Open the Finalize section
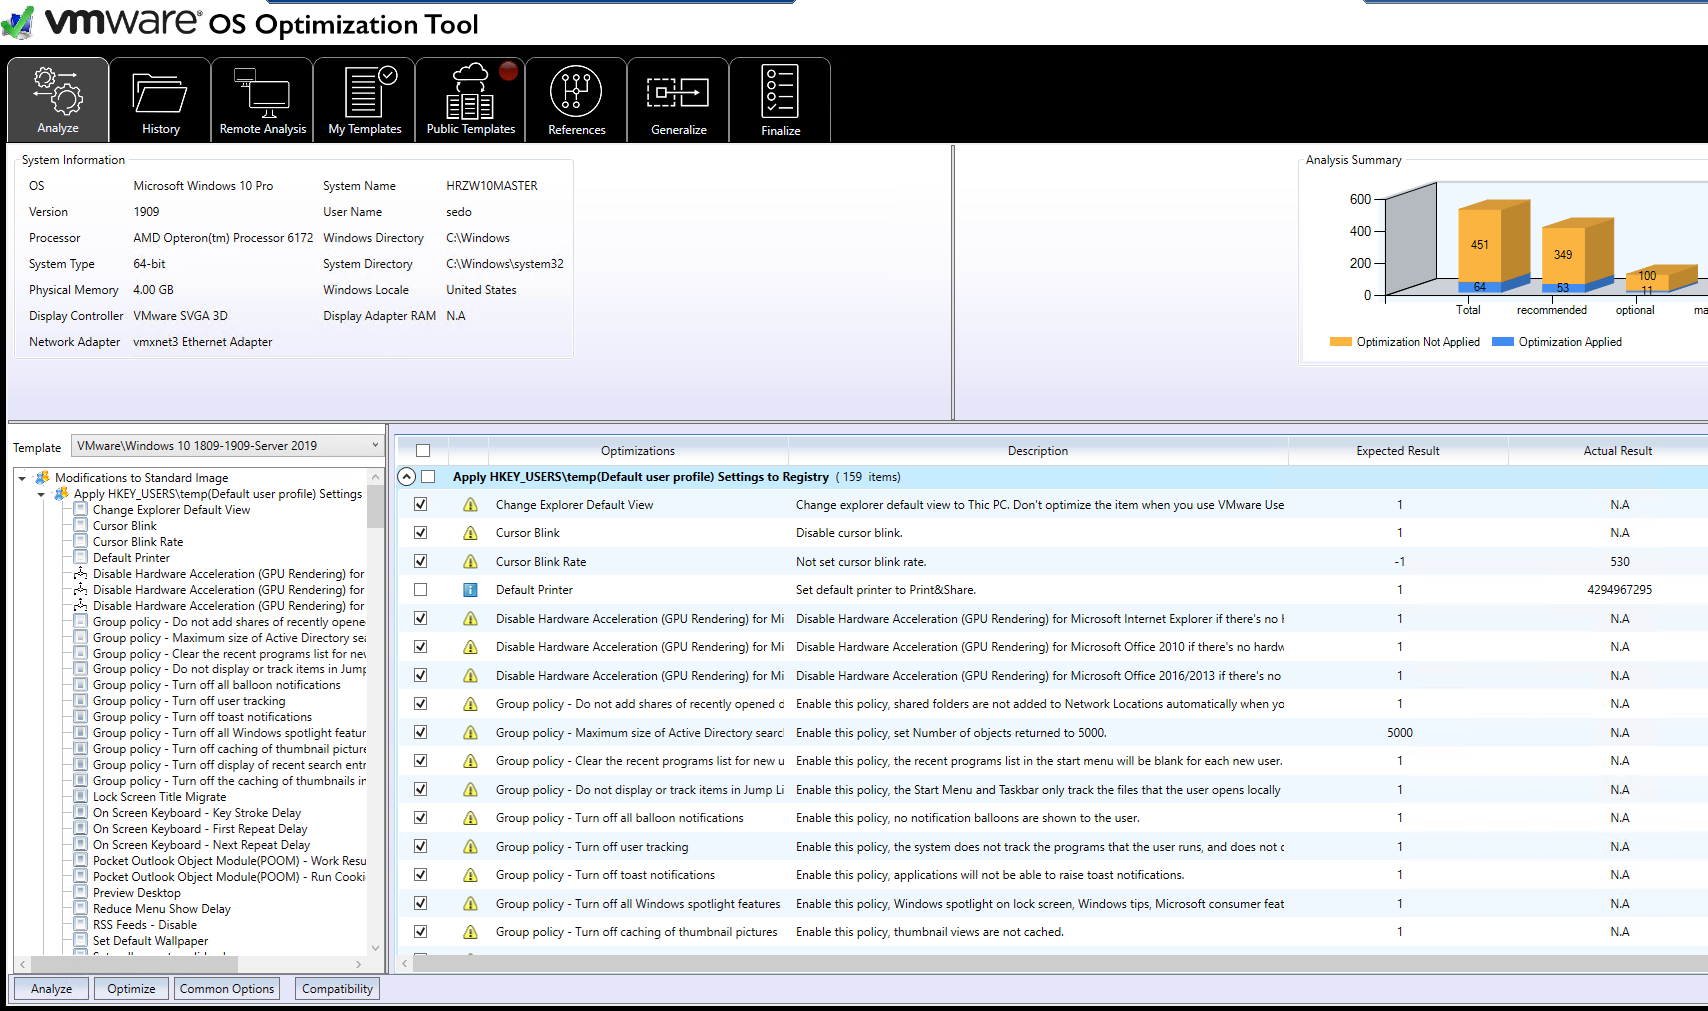Viewport: 1708px width, 1011px height. (780, 98)
